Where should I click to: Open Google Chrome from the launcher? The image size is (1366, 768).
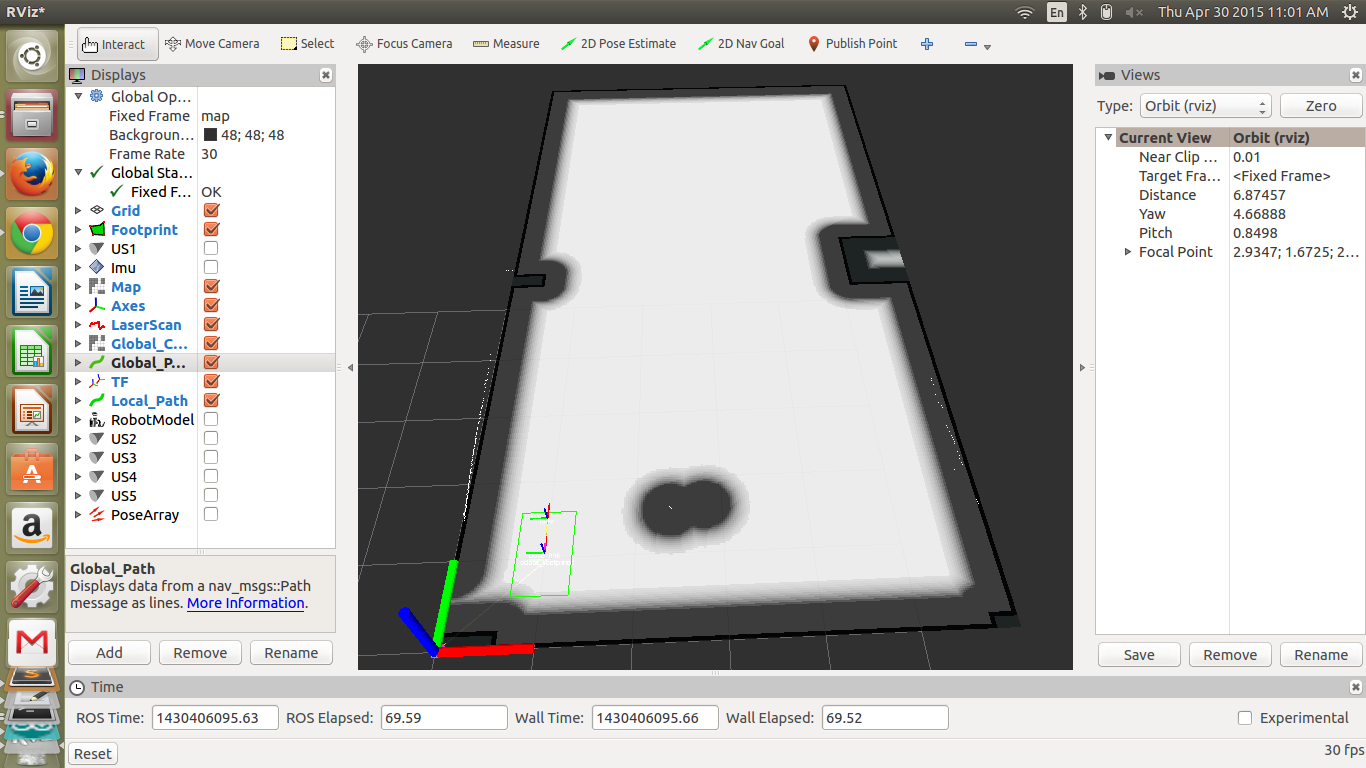(32, 233)
